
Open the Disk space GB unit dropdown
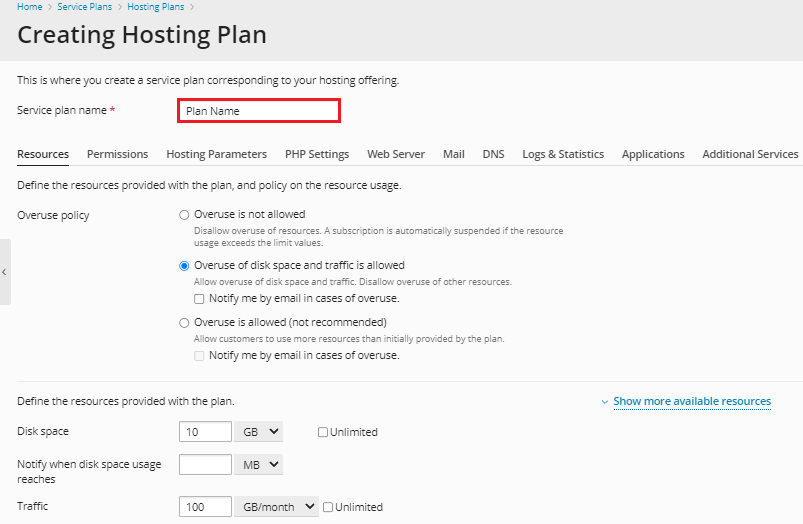point(258,432)
